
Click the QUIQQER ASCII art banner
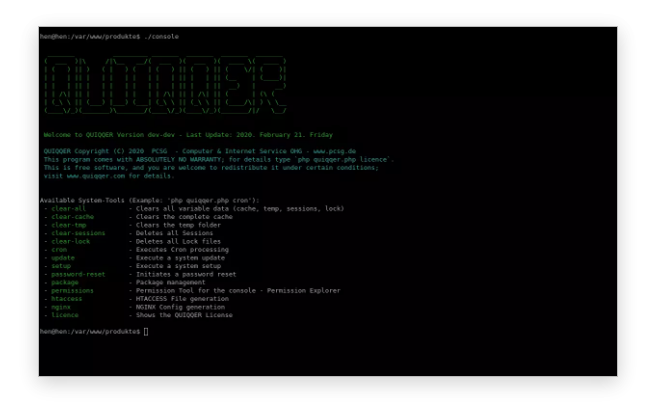point(165,85)
